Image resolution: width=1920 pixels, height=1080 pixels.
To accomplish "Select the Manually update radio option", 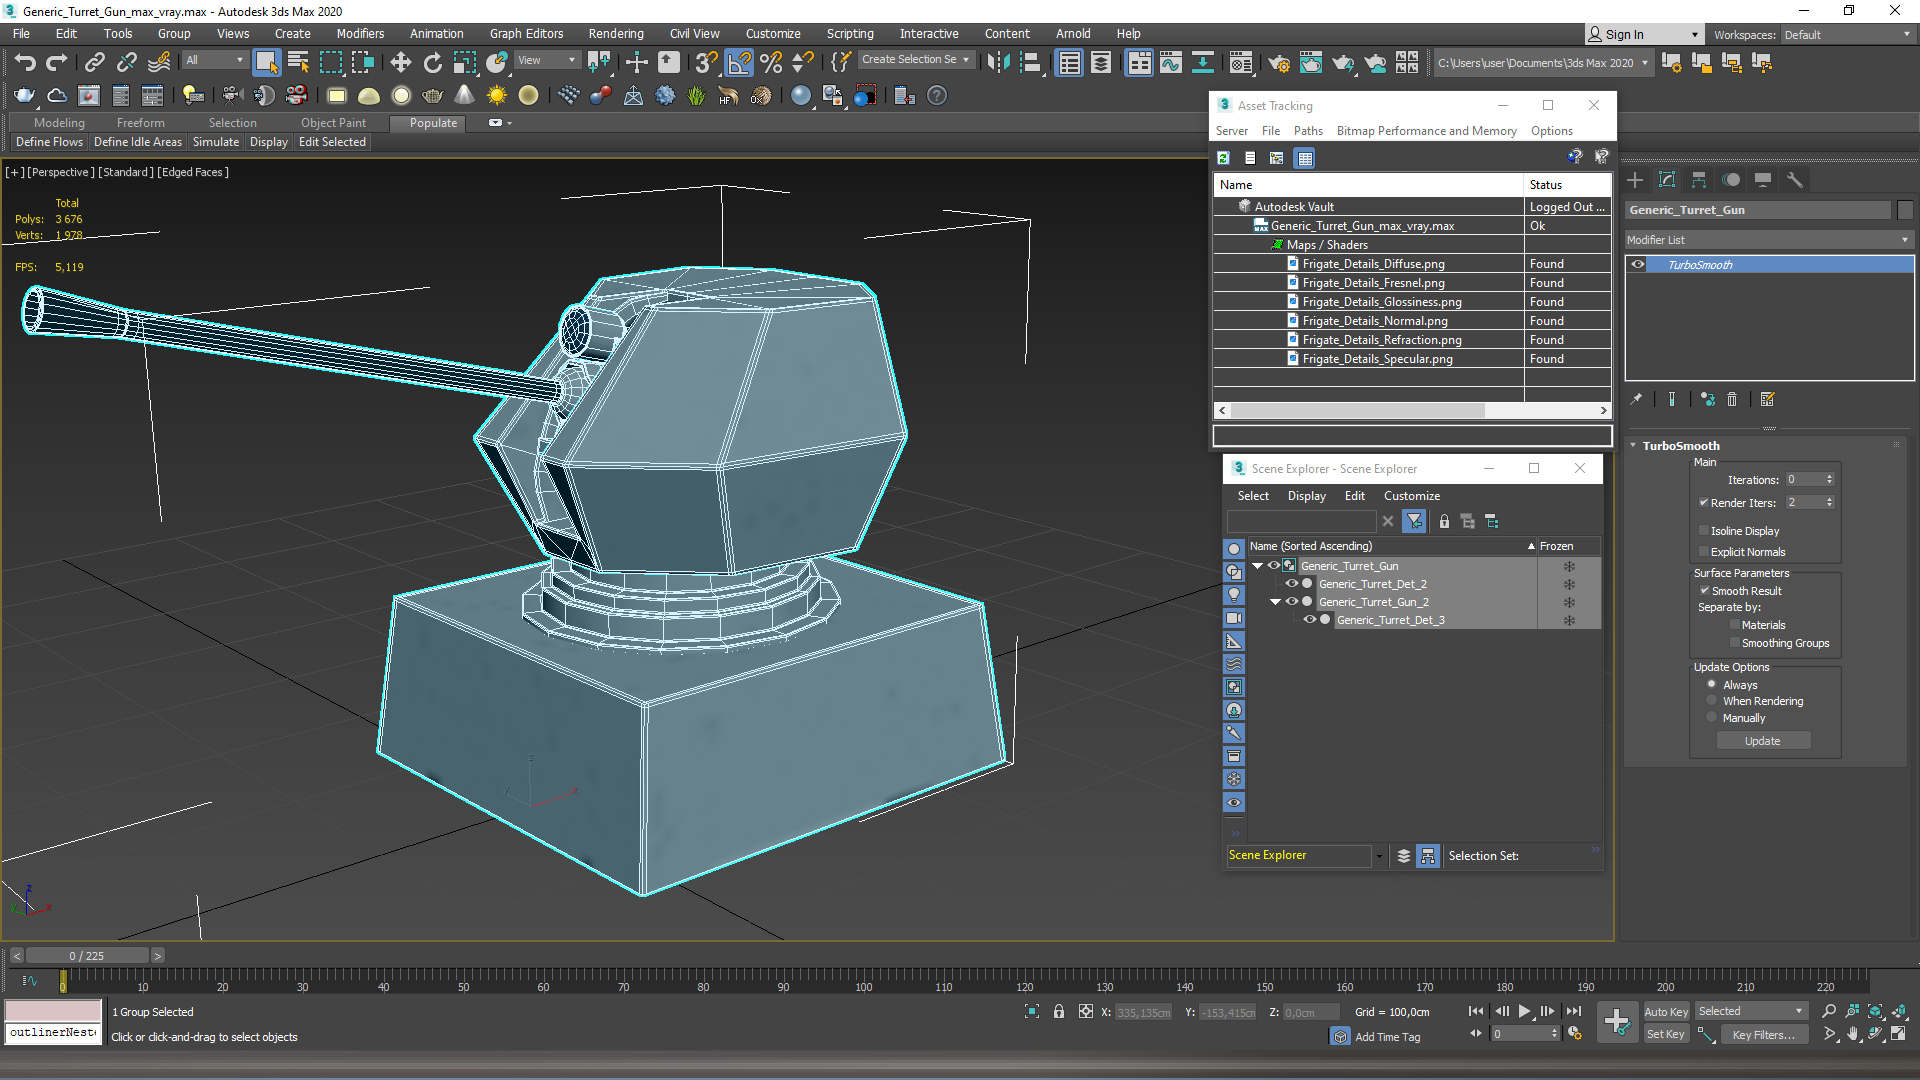I will (1711, 717).
